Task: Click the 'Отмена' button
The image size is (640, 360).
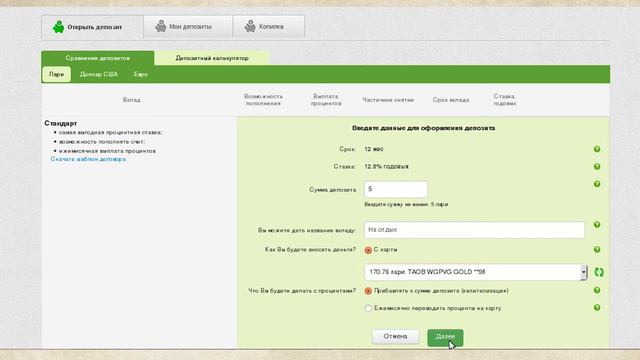Action: click(395, 337)
